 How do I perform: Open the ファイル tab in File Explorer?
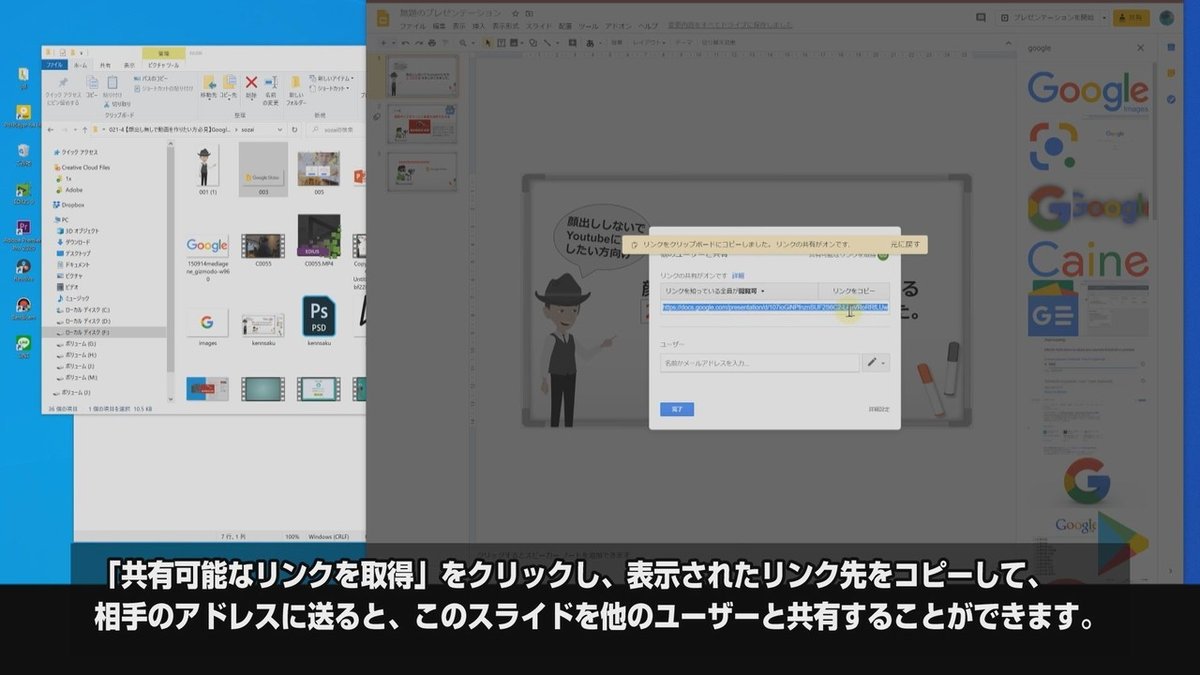(x=56, y=65)
